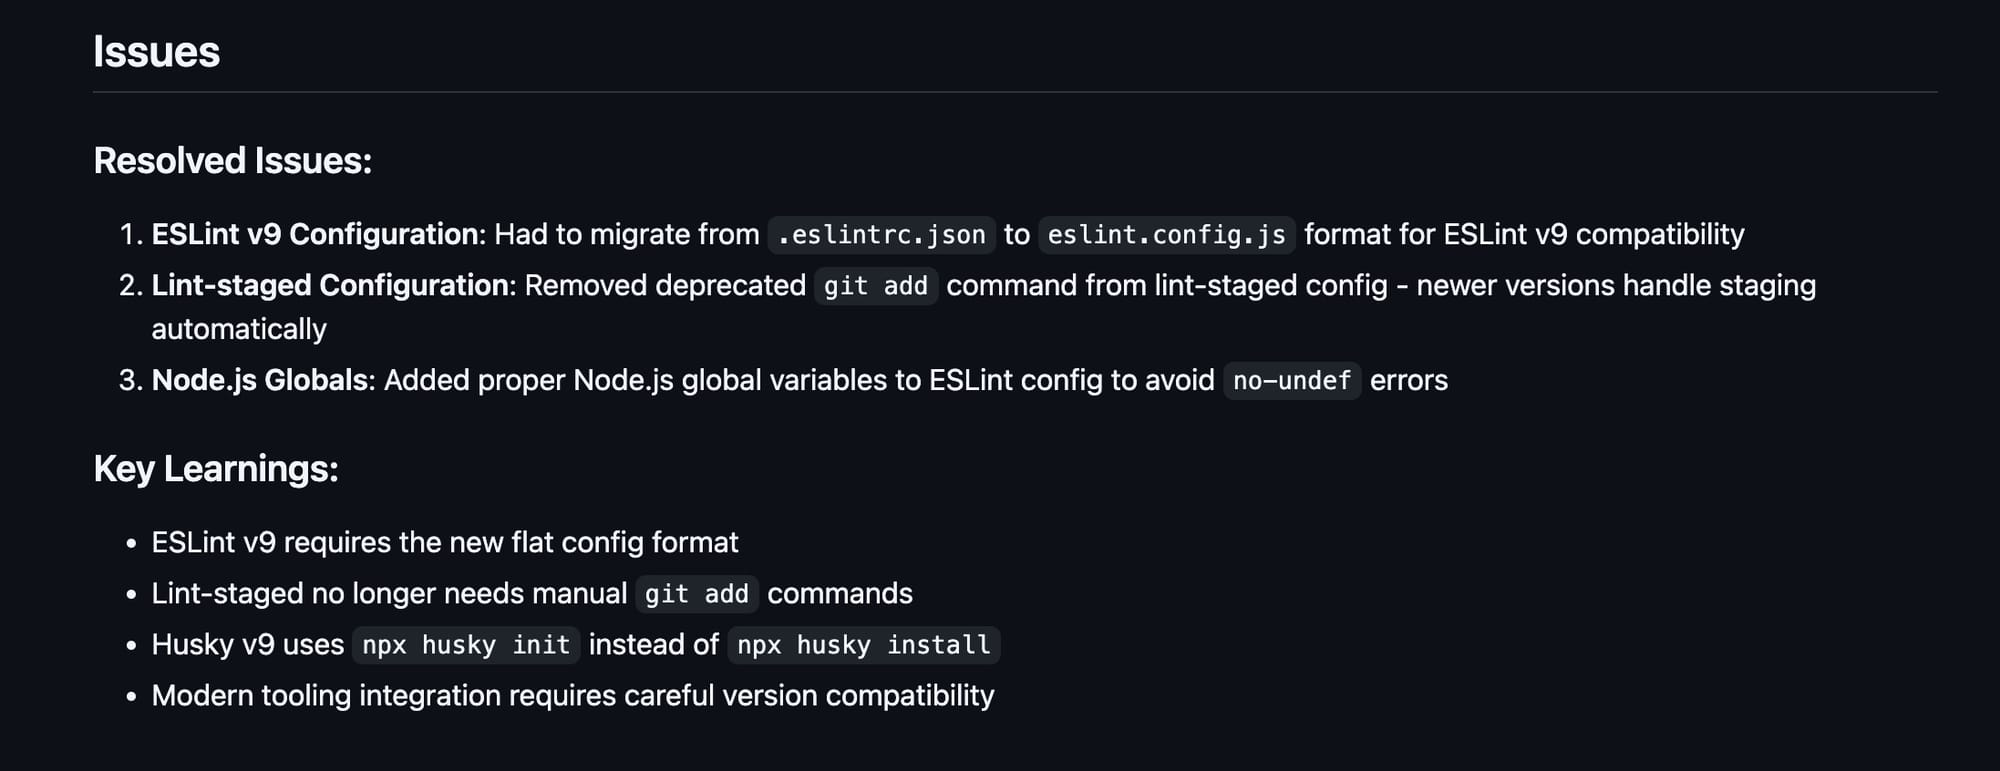The height and width of the screenshot is (771, 2000).
Task: Click the Husky v9 uses text
Action: click(248, 644)
